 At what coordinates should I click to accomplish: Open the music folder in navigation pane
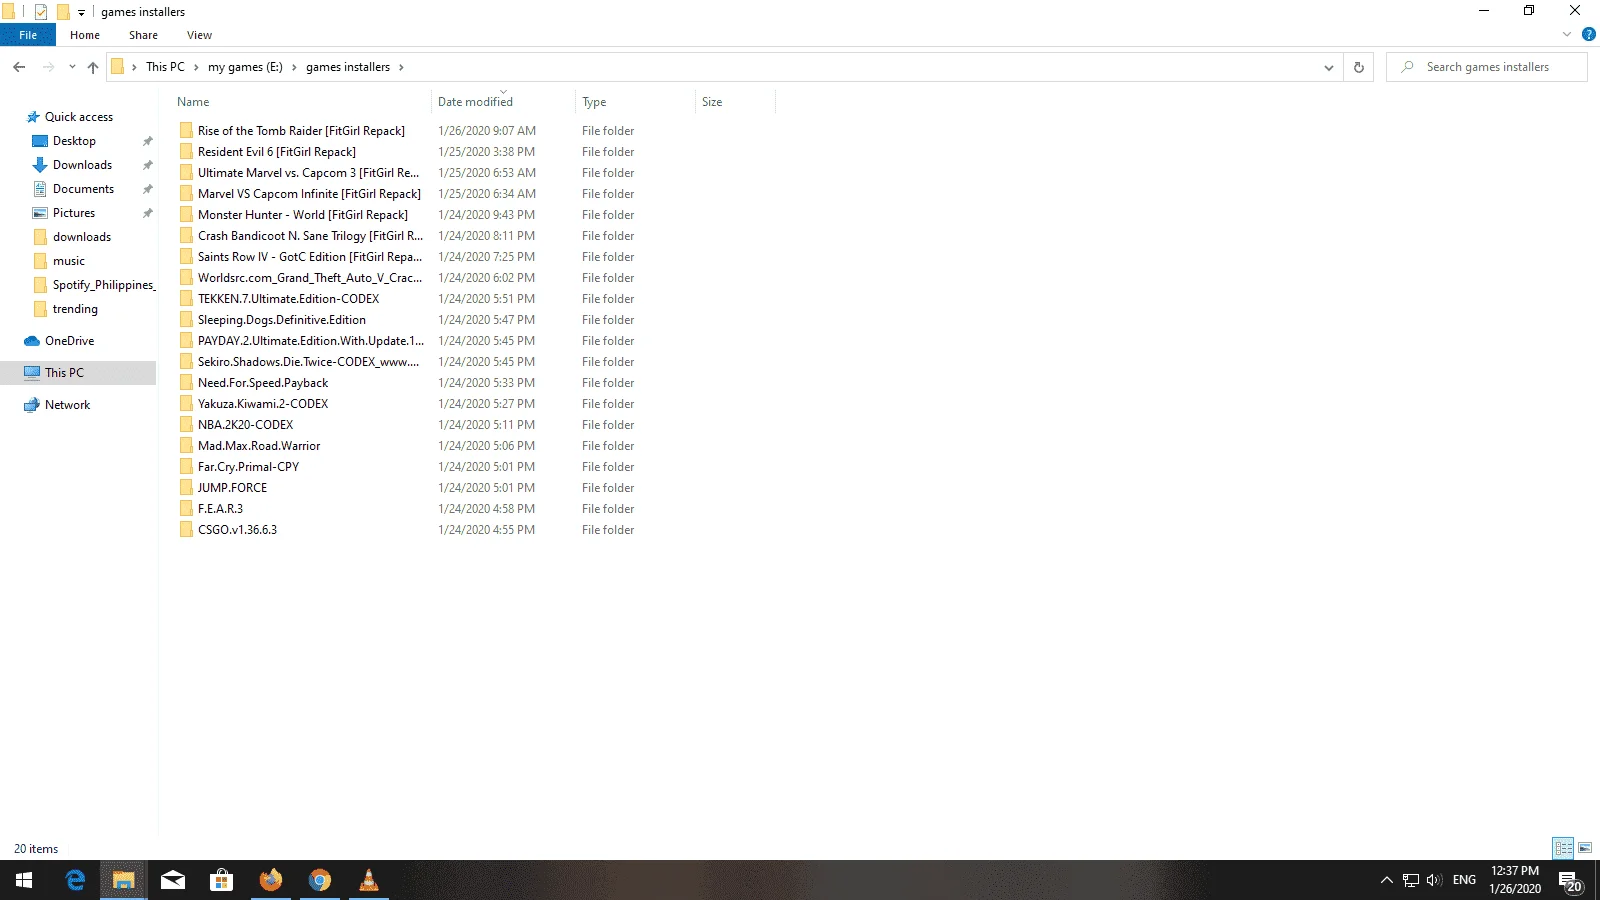(68, 261)
